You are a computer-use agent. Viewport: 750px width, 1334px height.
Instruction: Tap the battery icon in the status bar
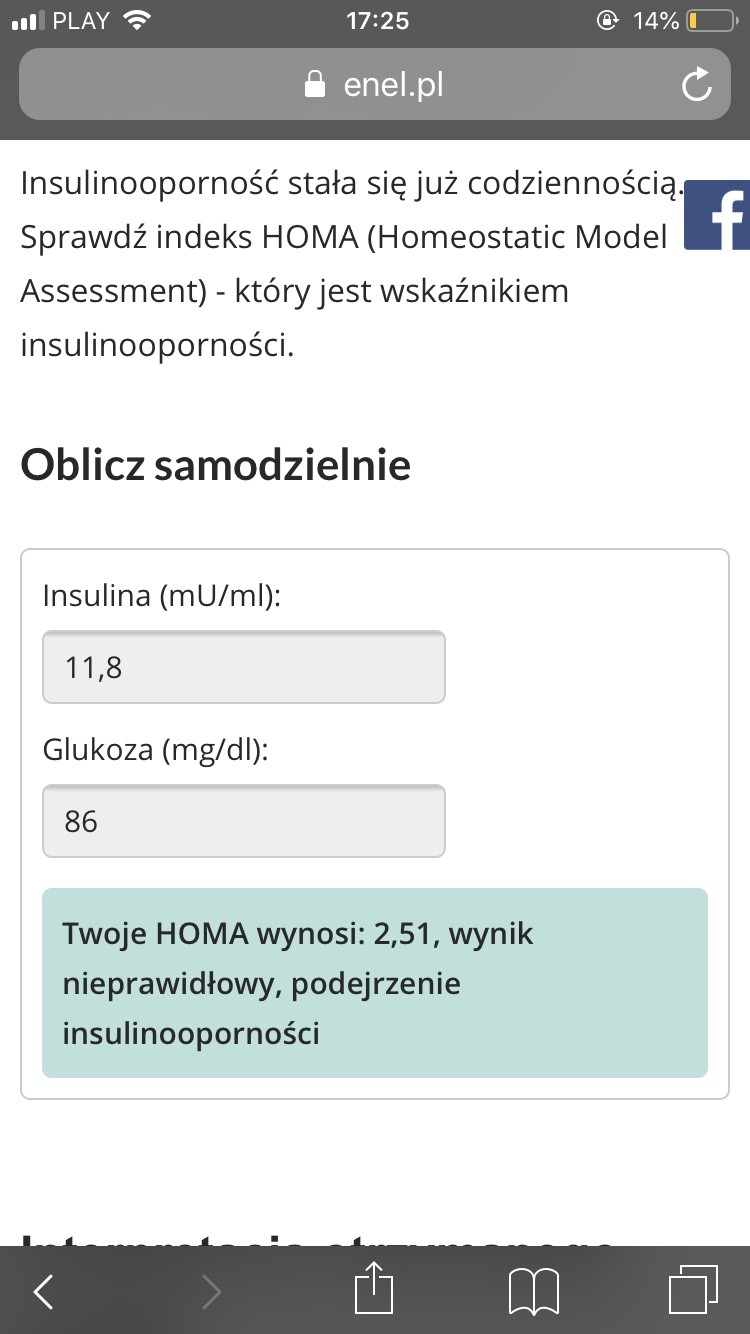point(711,21)
